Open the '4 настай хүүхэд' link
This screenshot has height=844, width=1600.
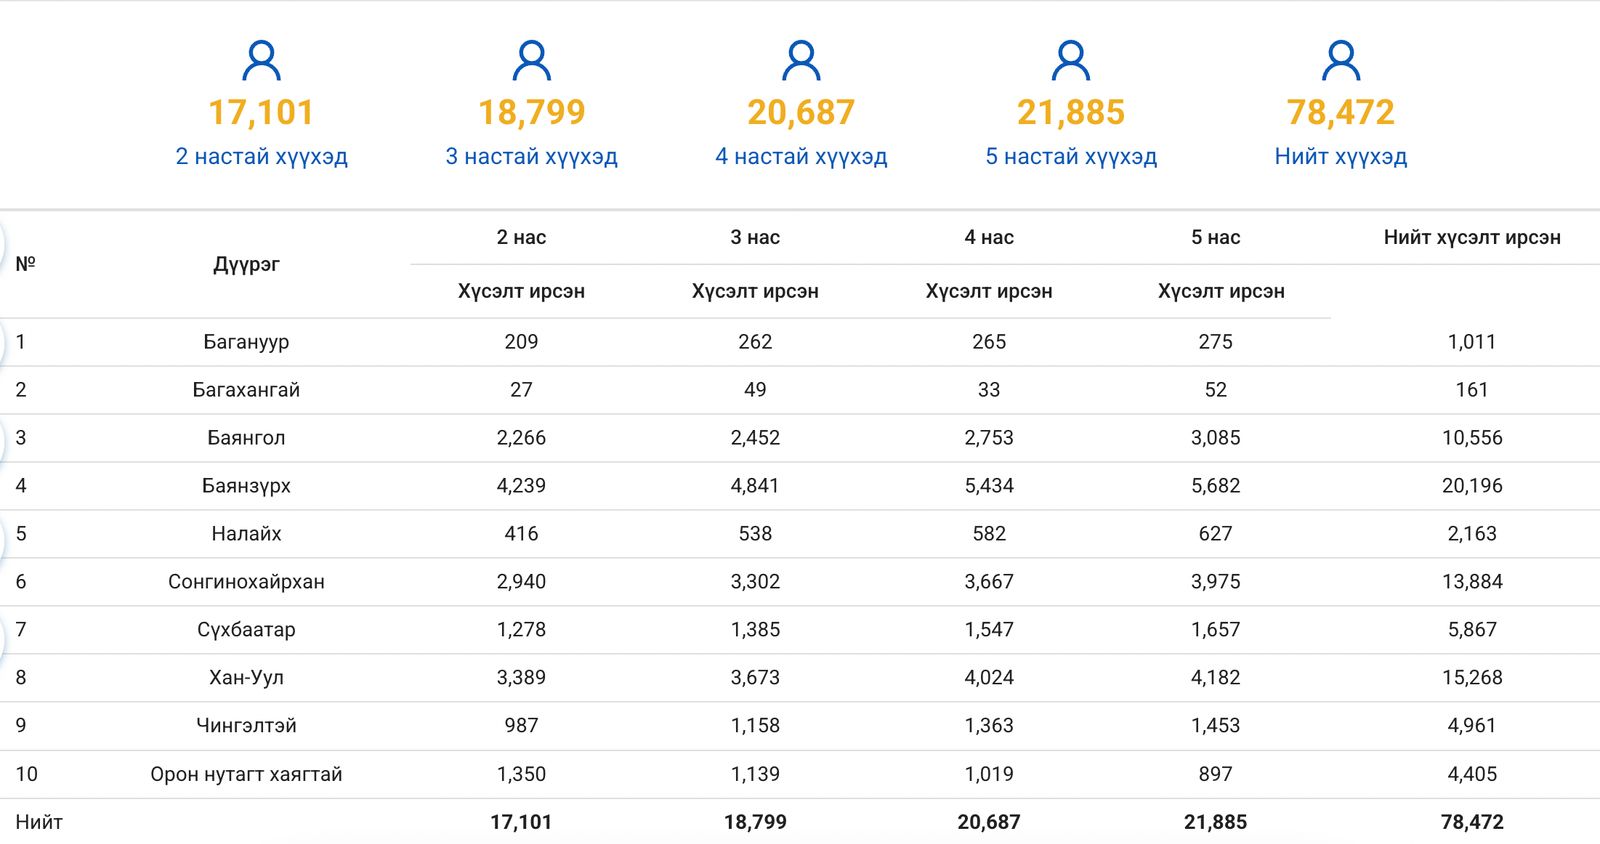pos(801,156)
